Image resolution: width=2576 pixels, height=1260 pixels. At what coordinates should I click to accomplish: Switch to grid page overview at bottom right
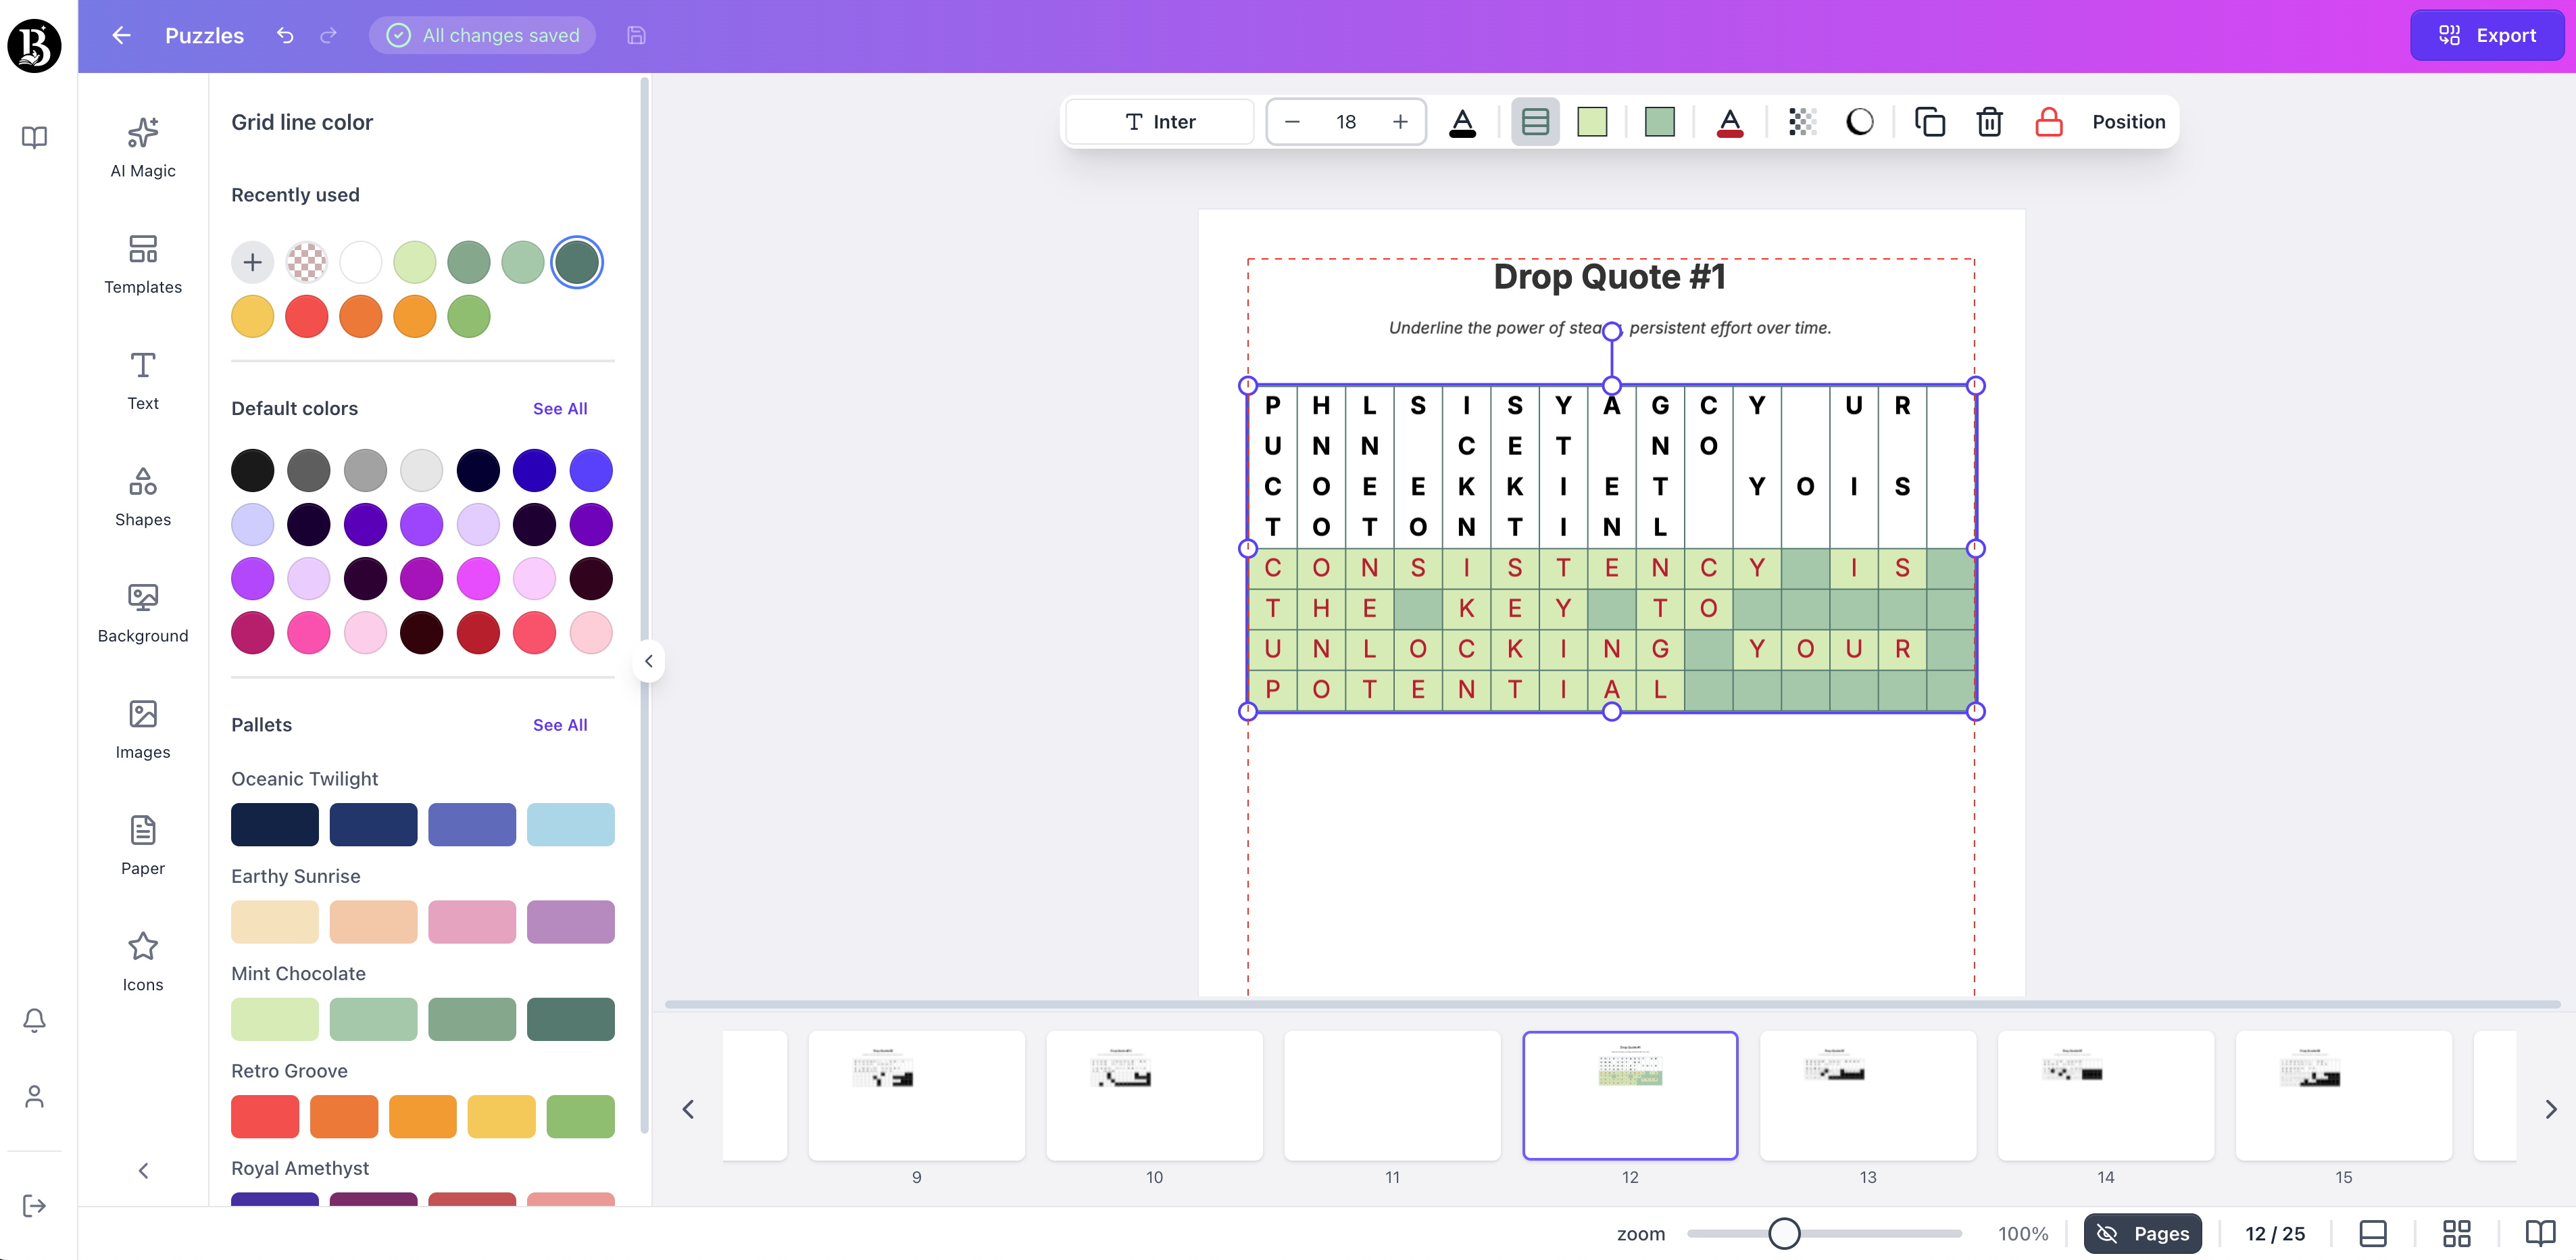pyautogui.click(x=2458, y=1233)
